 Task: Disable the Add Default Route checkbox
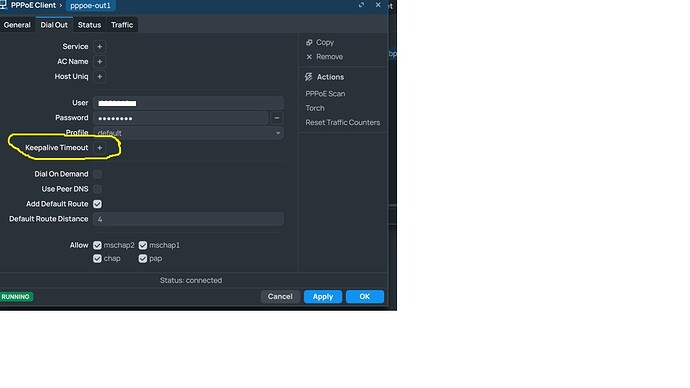97,204
